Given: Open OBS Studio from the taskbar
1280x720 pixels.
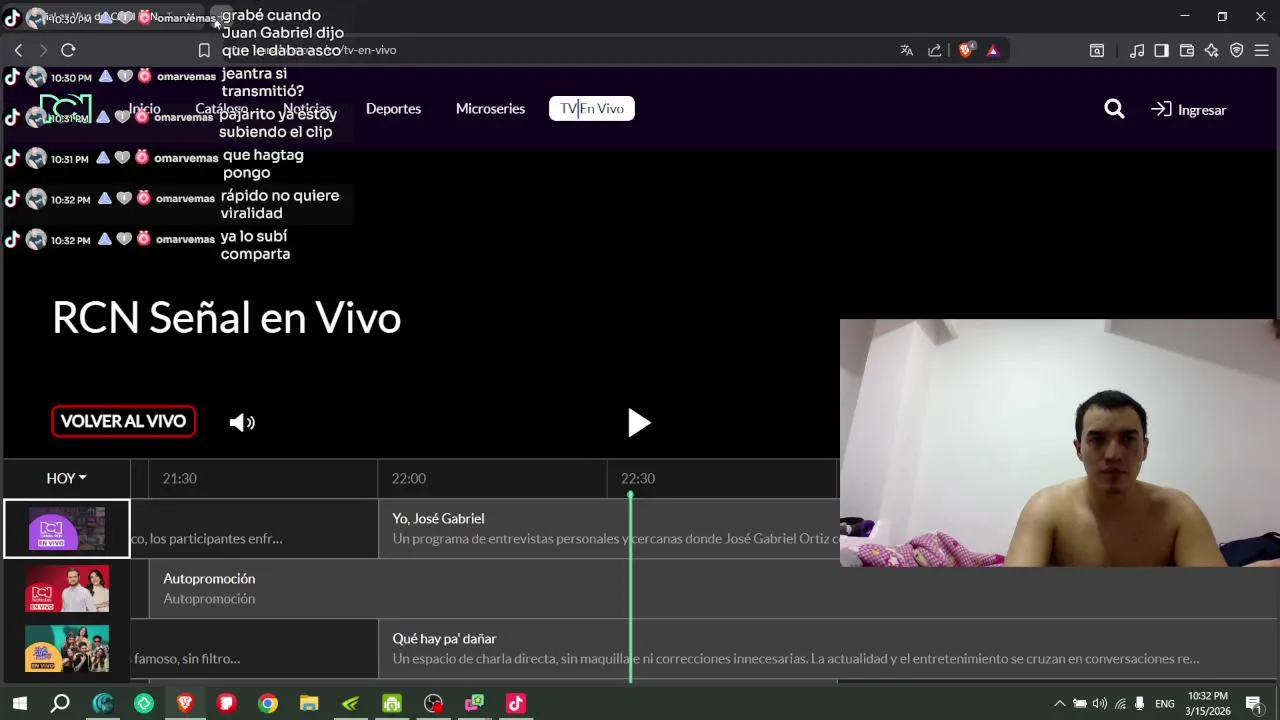Looking at the screenshot, I should coord(433,703).
